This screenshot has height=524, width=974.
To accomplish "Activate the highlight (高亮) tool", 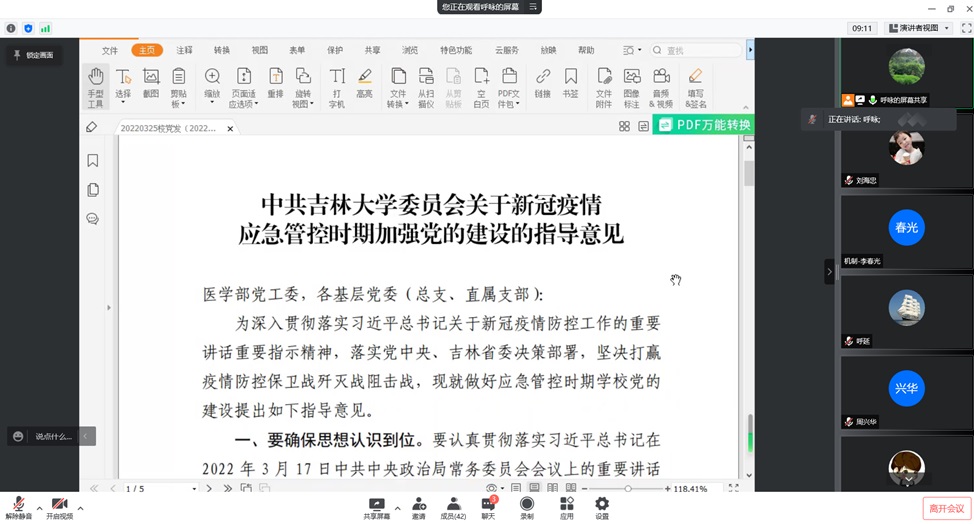I will 365,86.
